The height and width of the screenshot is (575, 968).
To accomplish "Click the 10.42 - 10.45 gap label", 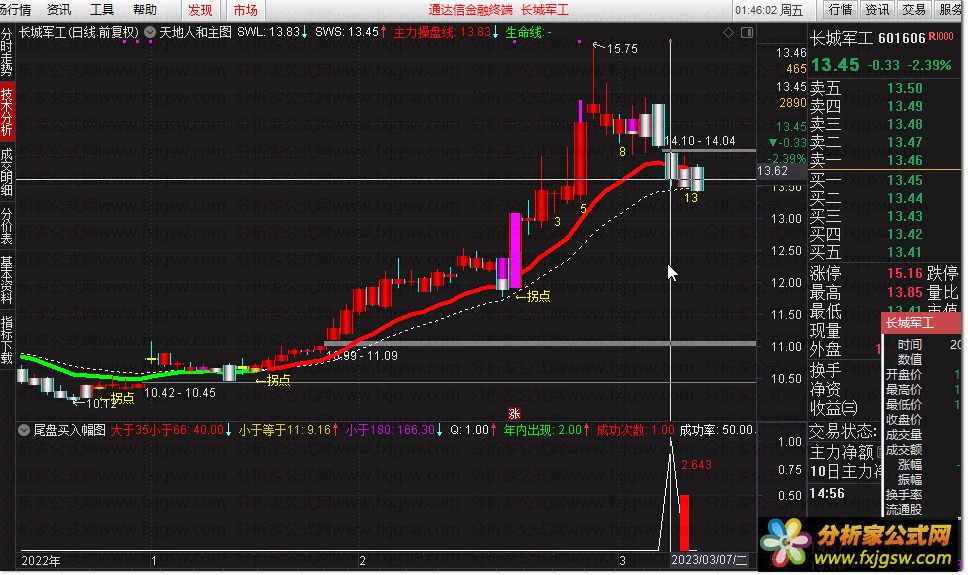I will tap(180, 393).
